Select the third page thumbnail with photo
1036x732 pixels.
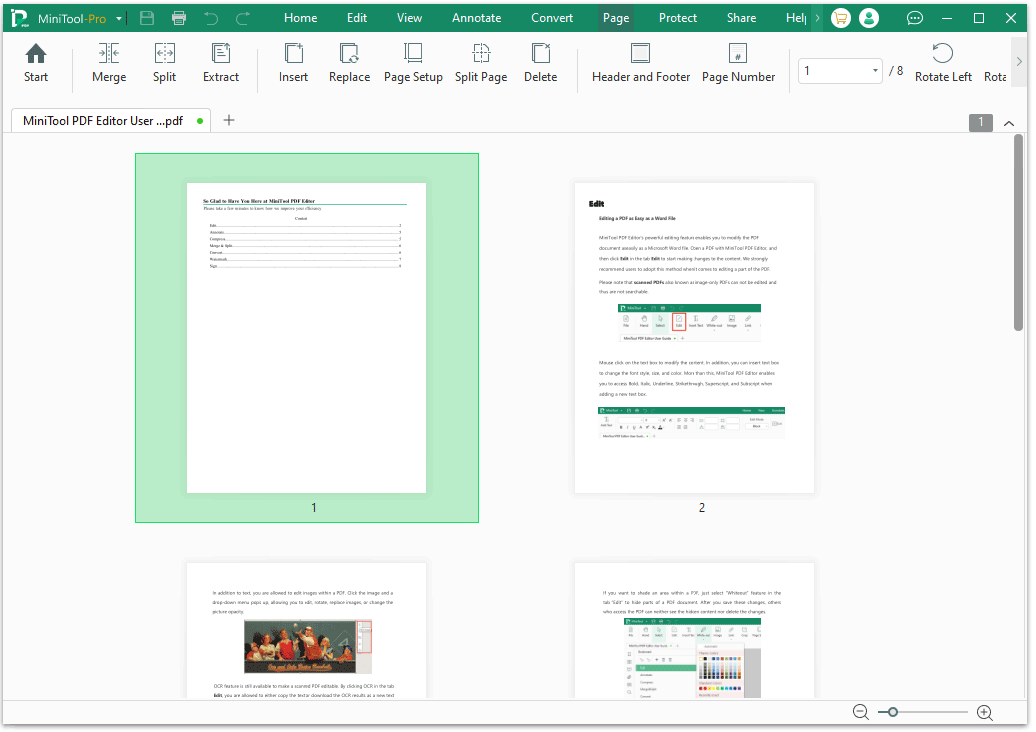(307, 630)
